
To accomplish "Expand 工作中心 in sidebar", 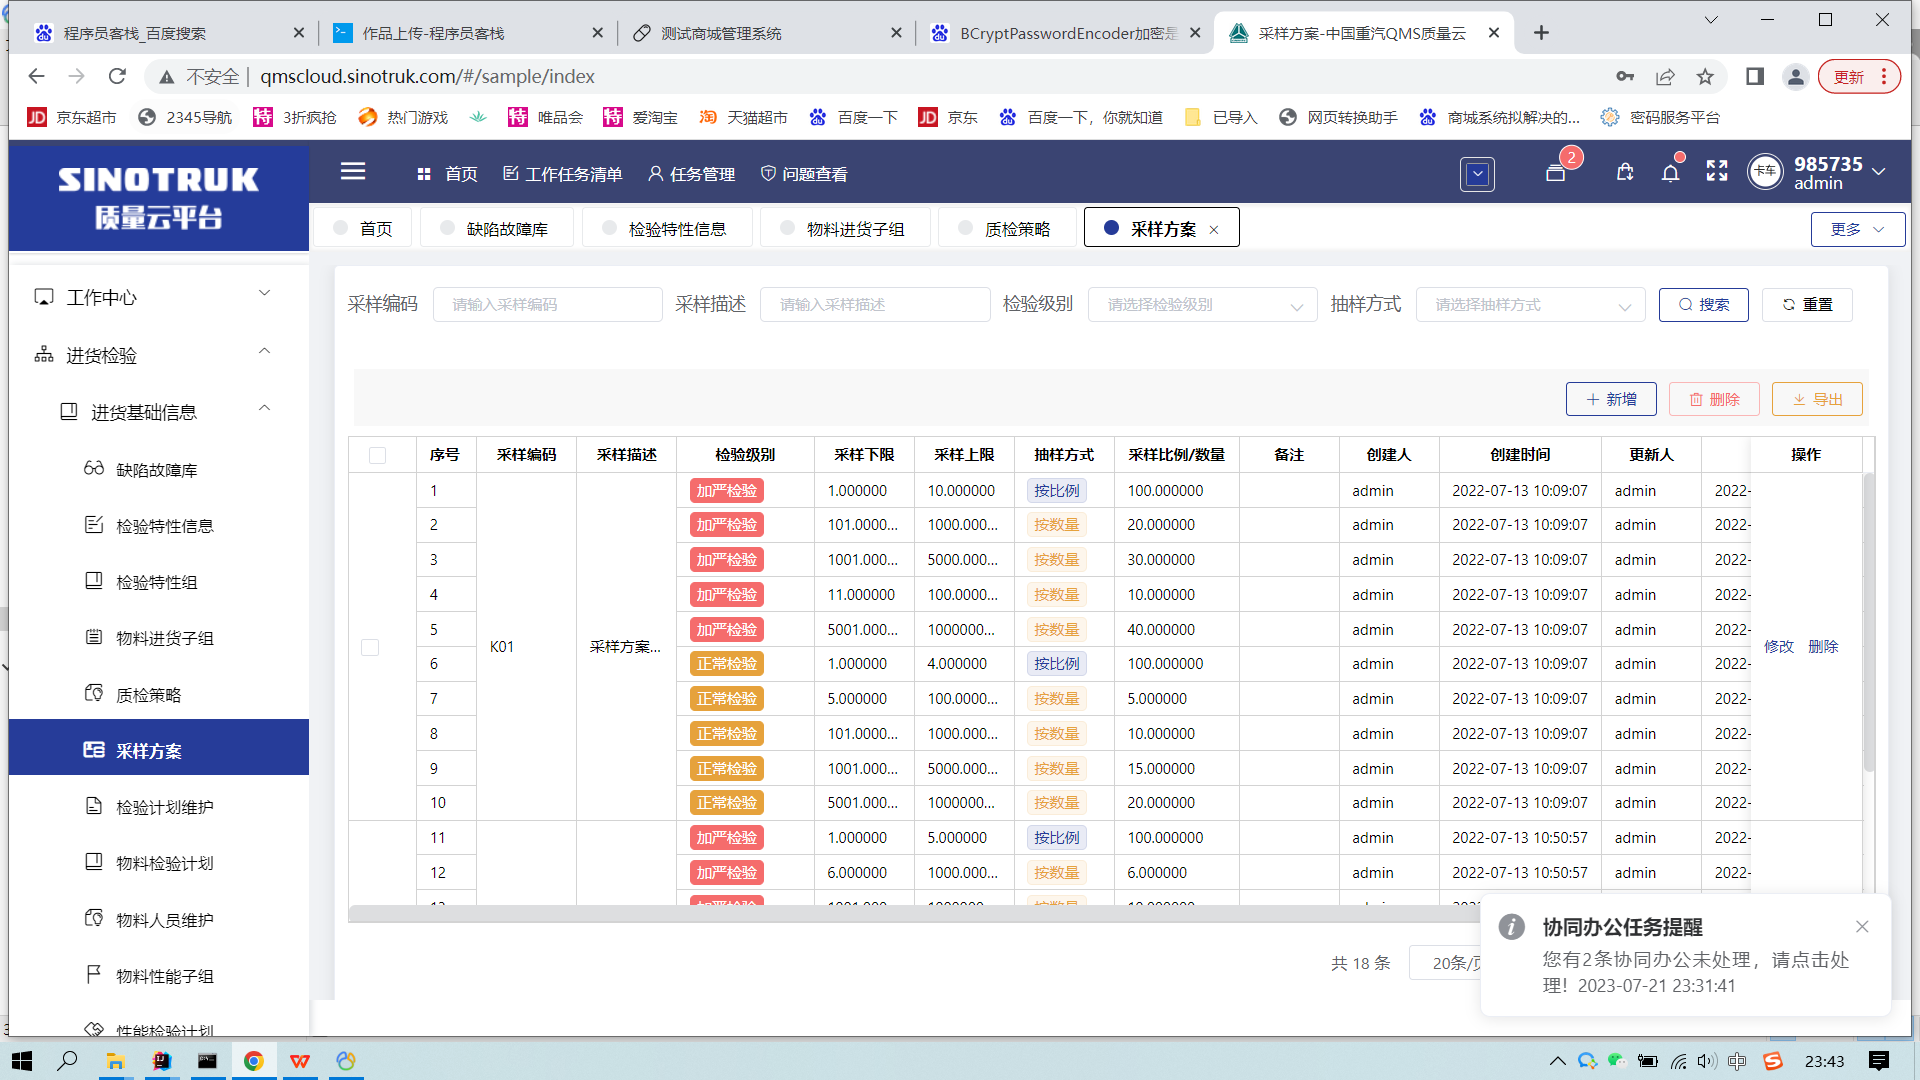I will [159, 297].
